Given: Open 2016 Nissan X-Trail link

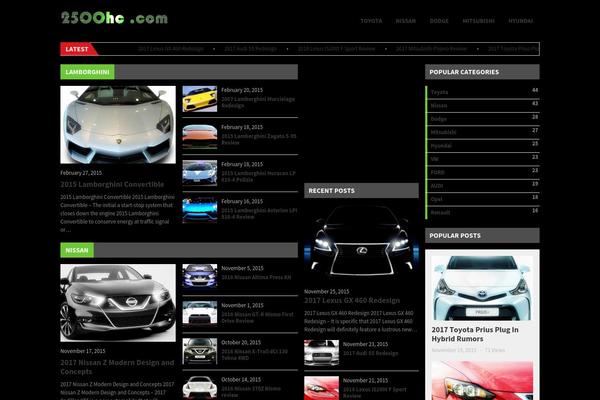Looking at the screenshot, I should tap(254, 355).
